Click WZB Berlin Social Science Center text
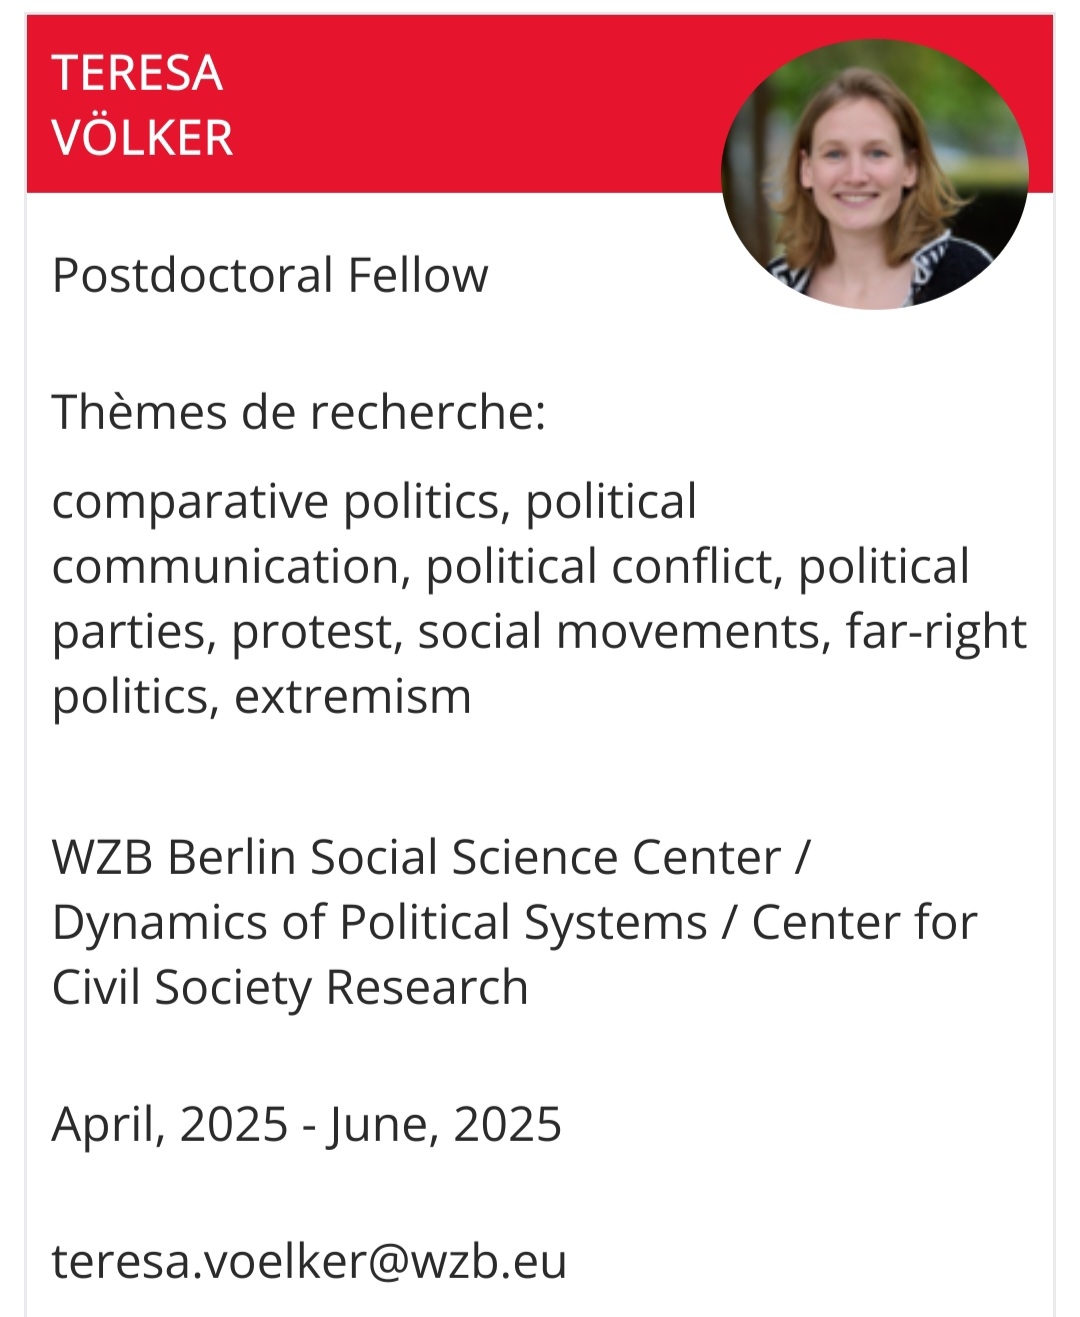Screen dimensions: 1080x1317 [x=416, y=858]
